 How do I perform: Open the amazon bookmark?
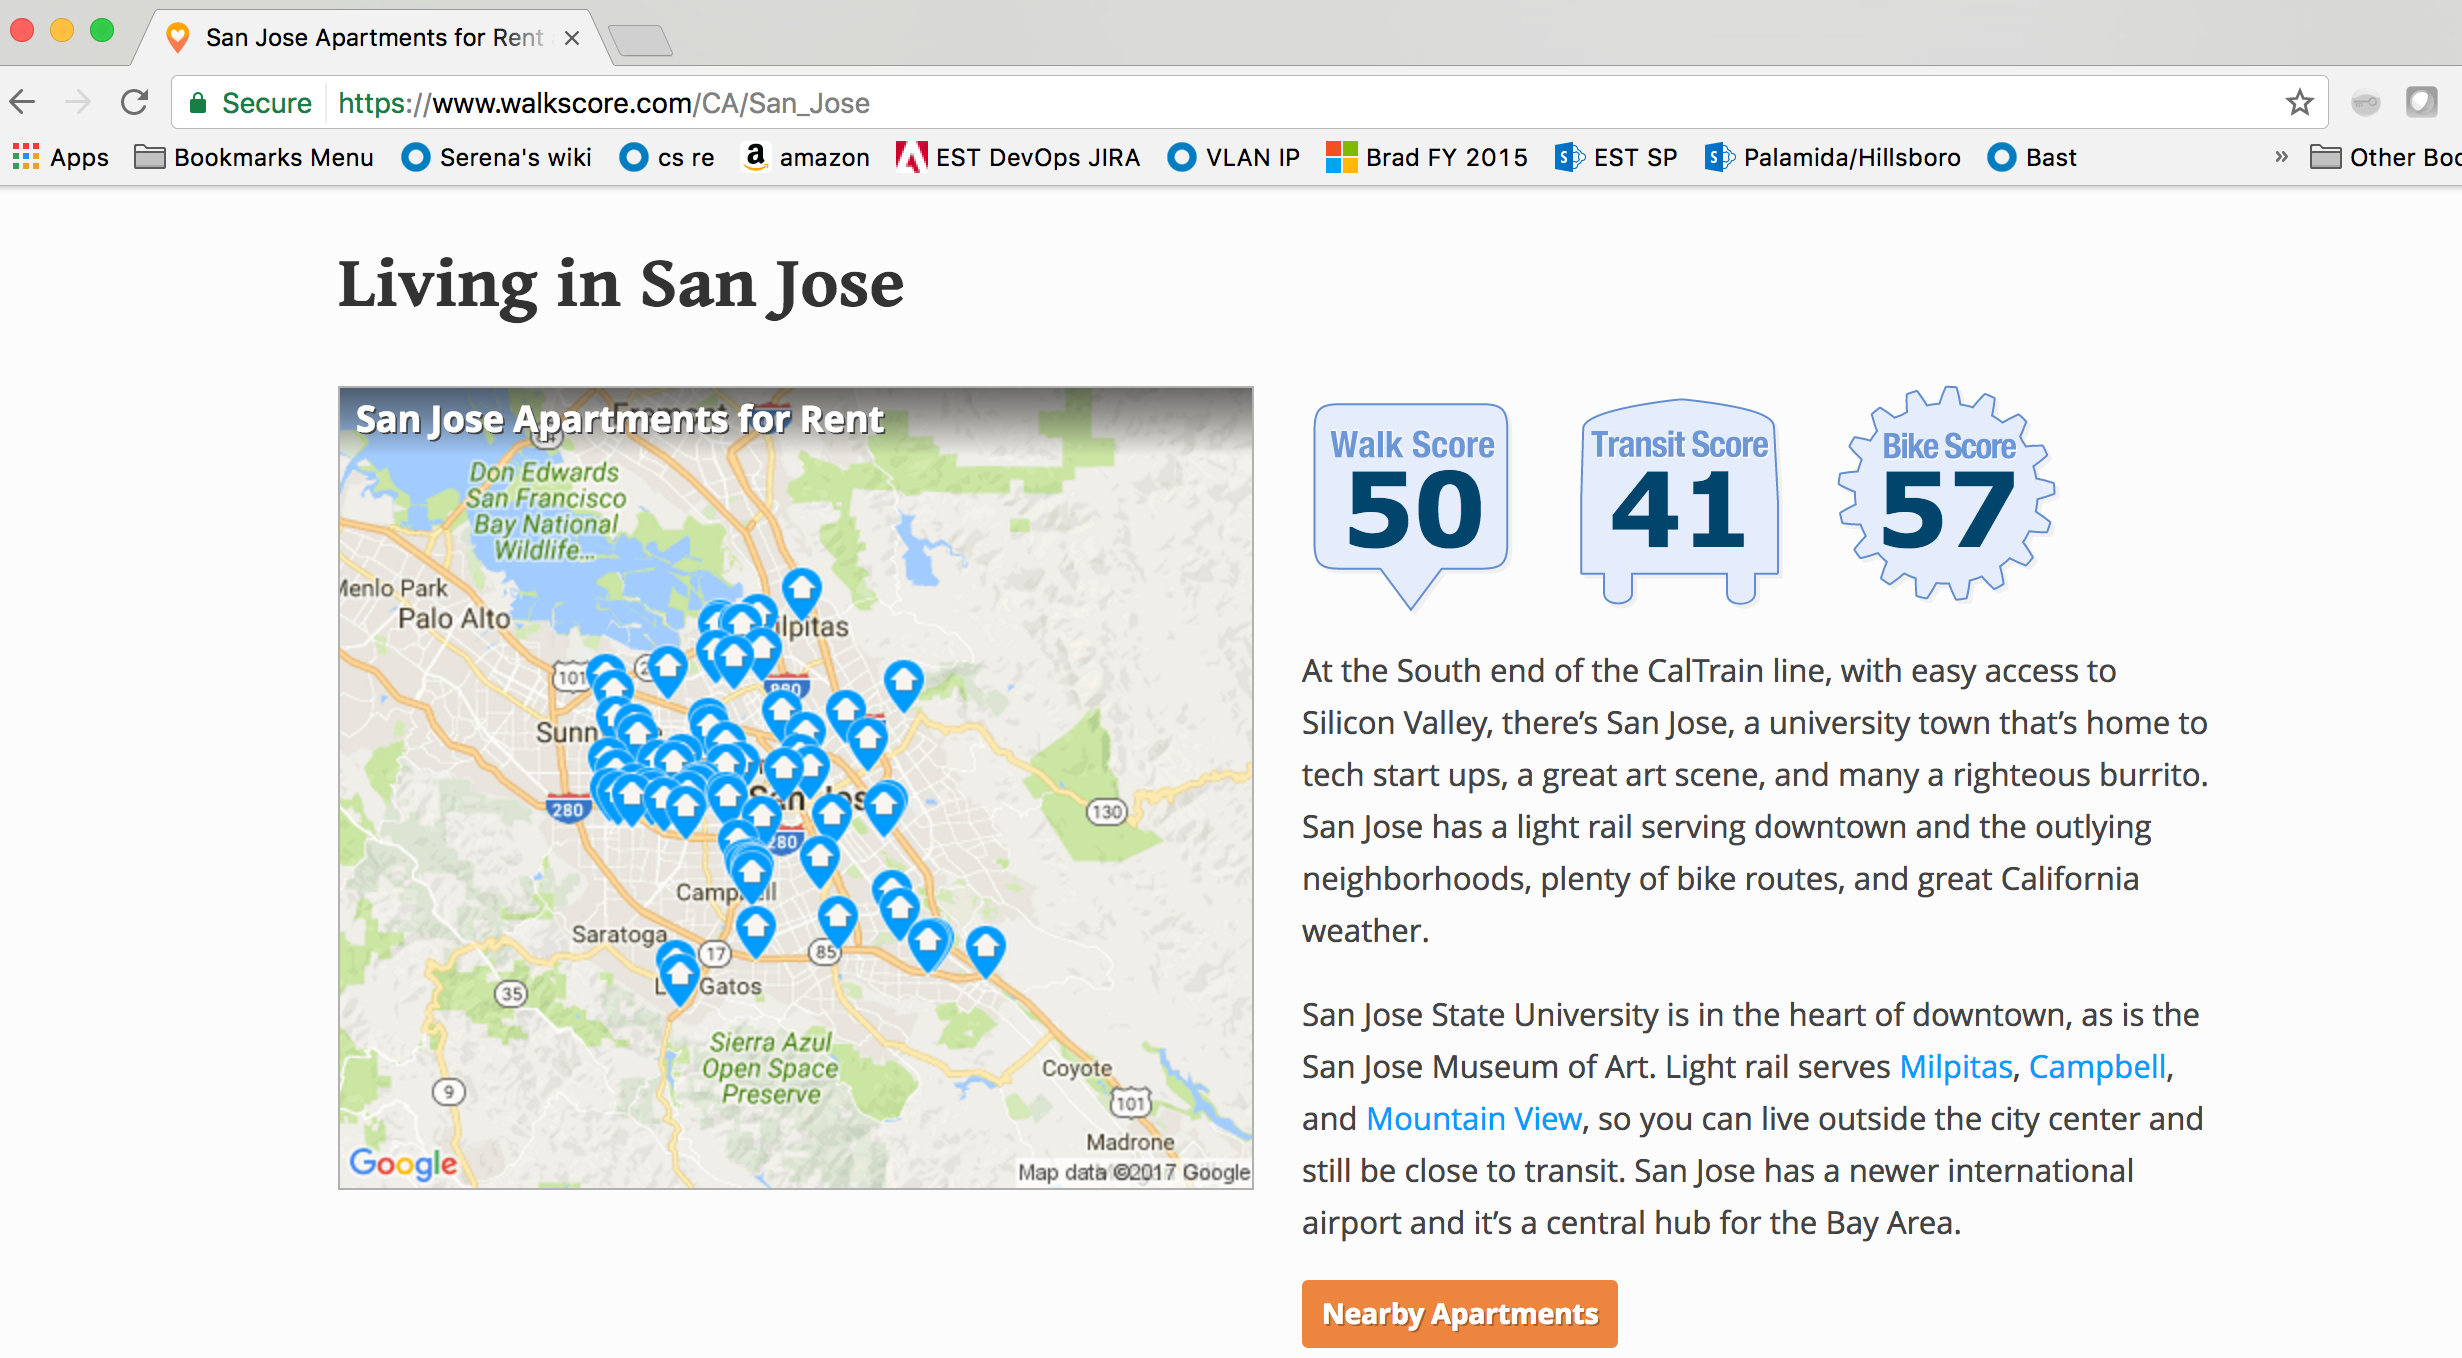[x=806, y=157]
